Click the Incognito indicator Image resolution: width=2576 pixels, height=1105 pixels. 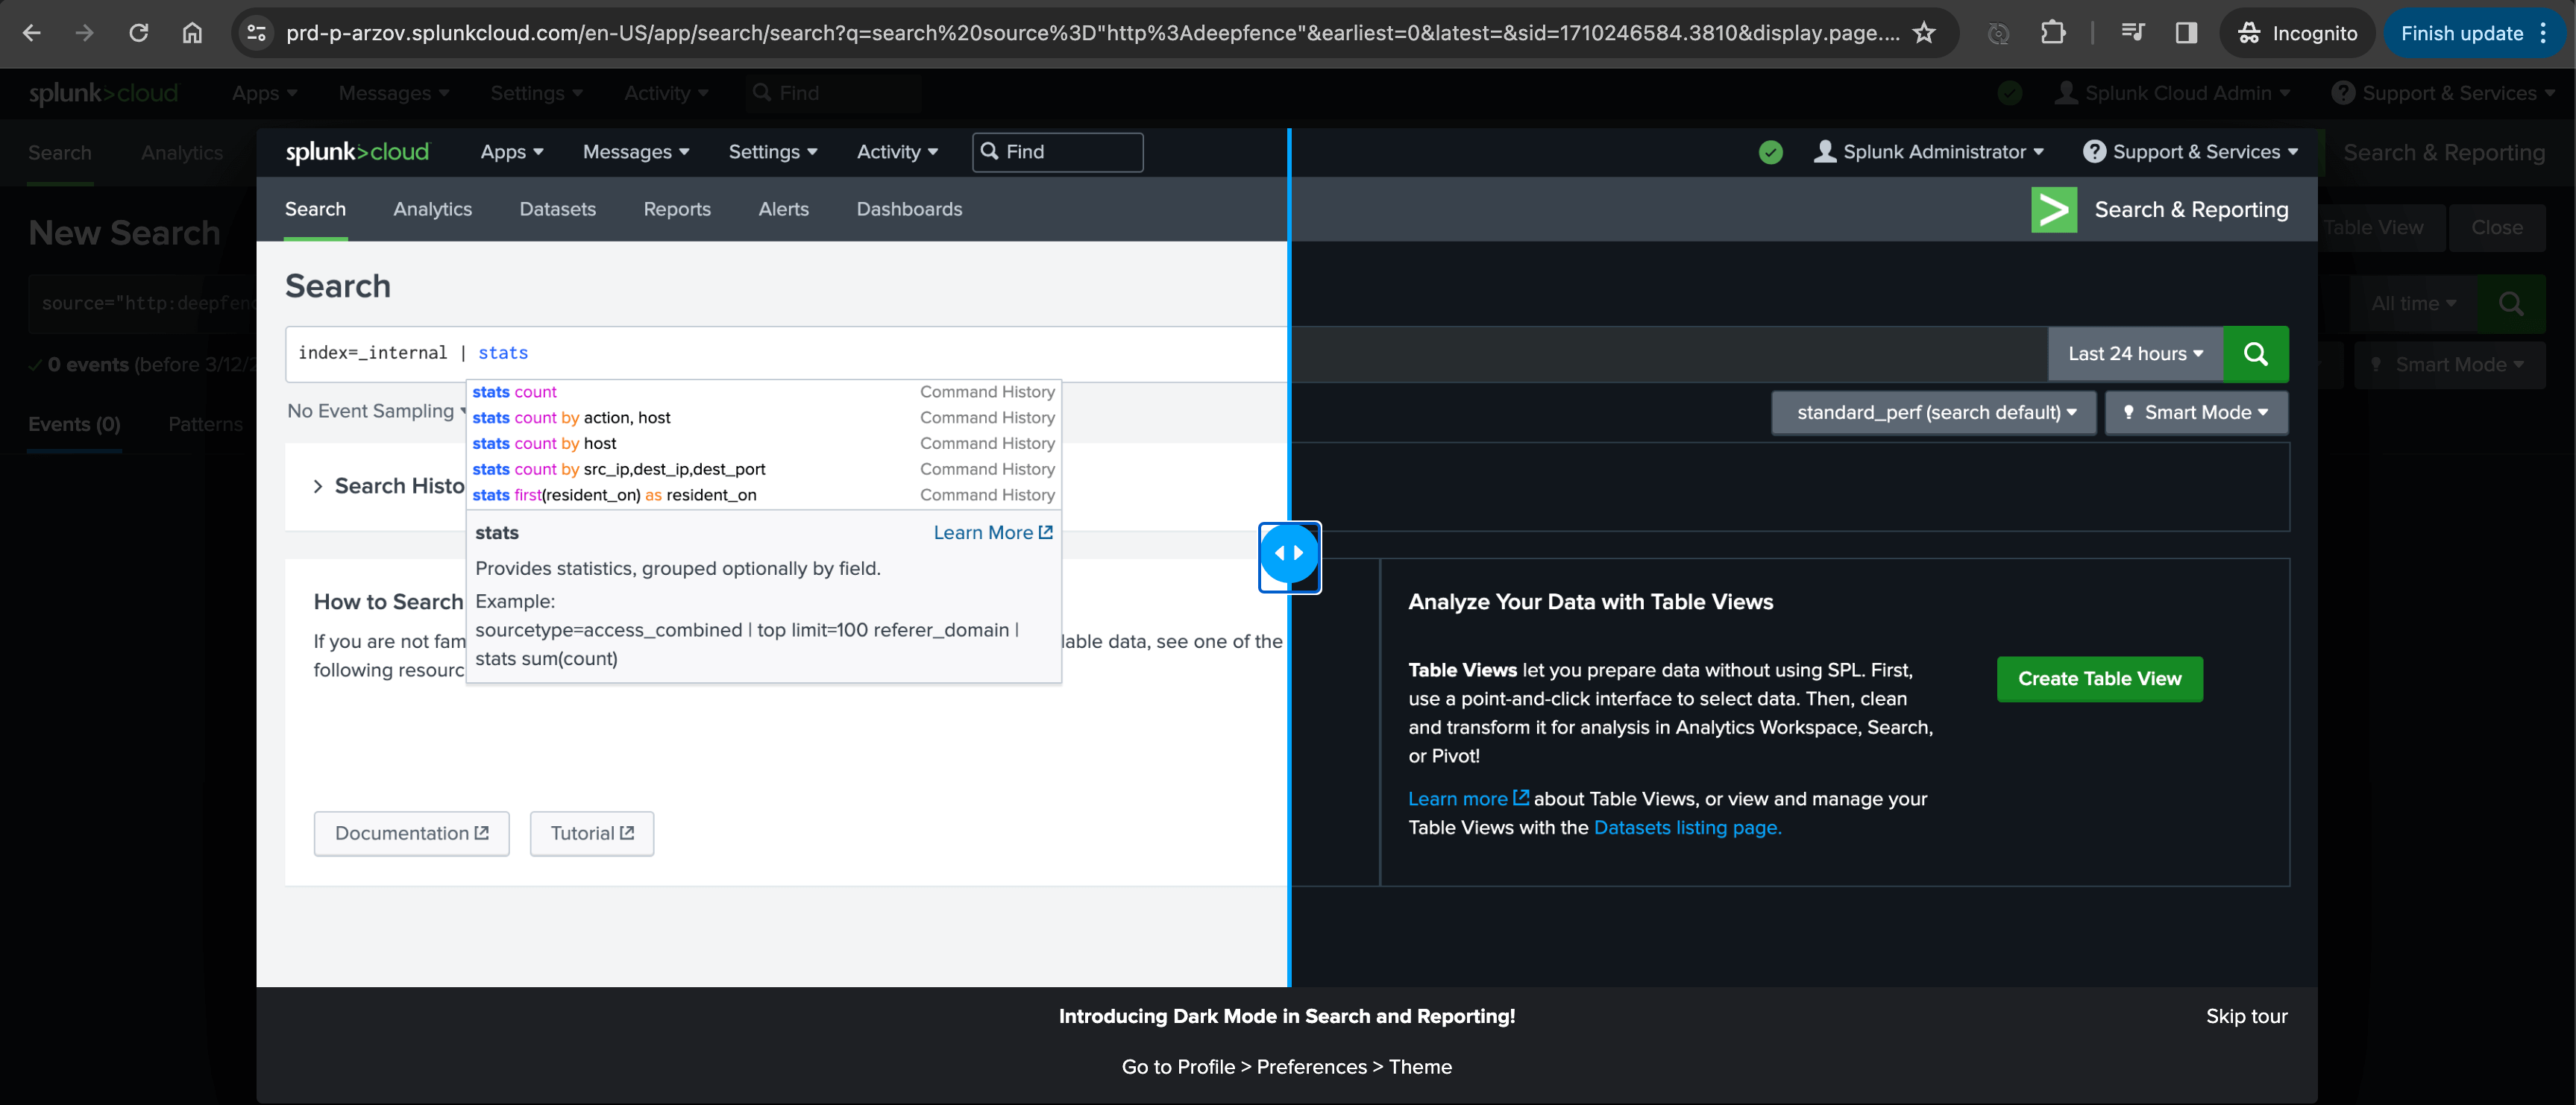(x=2297, y=33)
